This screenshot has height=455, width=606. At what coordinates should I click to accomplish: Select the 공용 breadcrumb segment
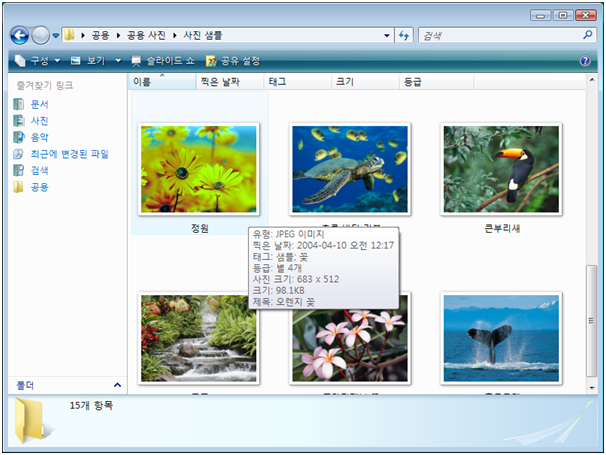(x=100, y=36)
